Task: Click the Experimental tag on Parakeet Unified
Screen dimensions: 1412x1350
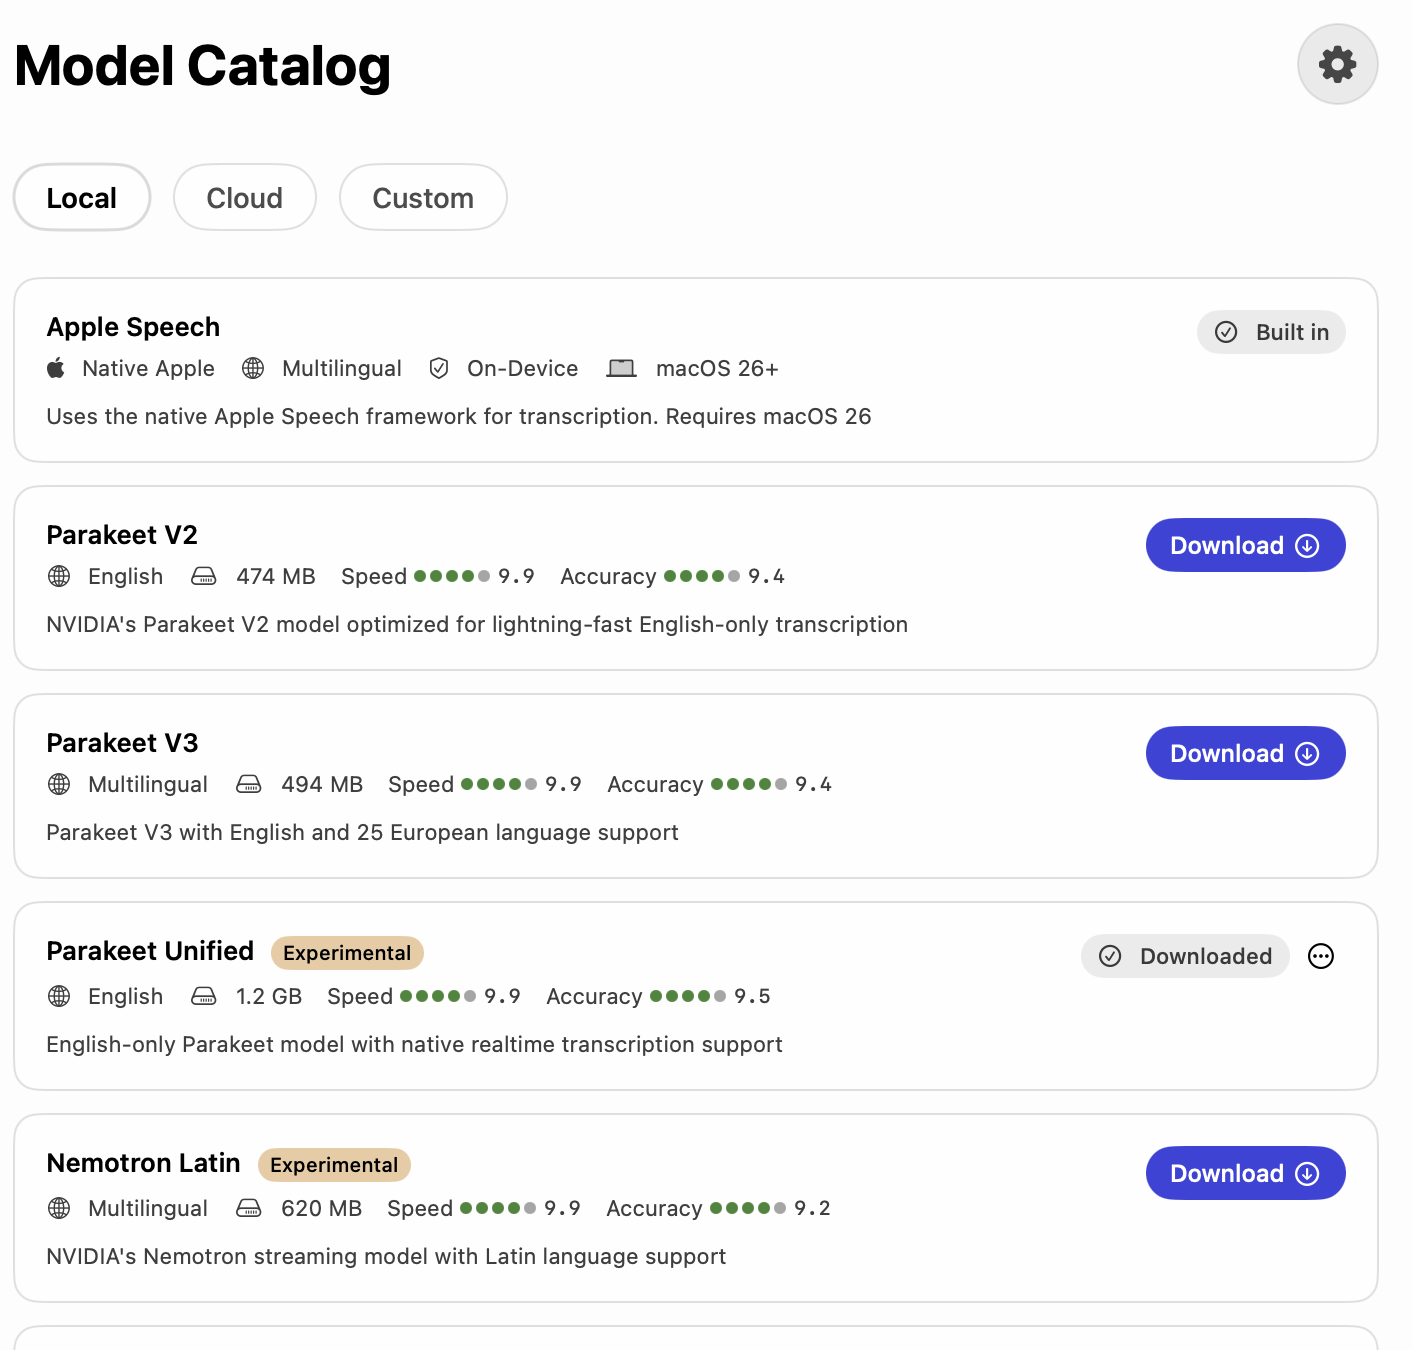Action: pyautogui.click(x=347, y=953)
